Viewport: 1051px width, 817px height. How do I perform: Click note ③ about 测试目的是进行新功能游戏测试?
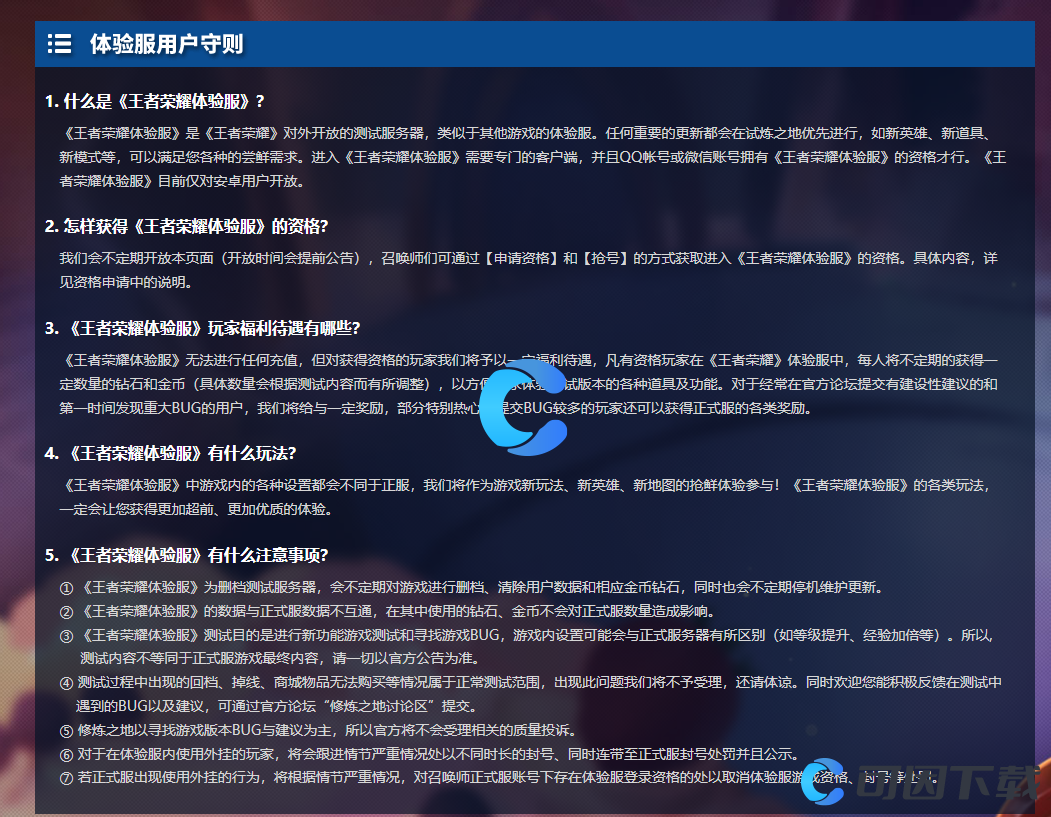(526, 647)
